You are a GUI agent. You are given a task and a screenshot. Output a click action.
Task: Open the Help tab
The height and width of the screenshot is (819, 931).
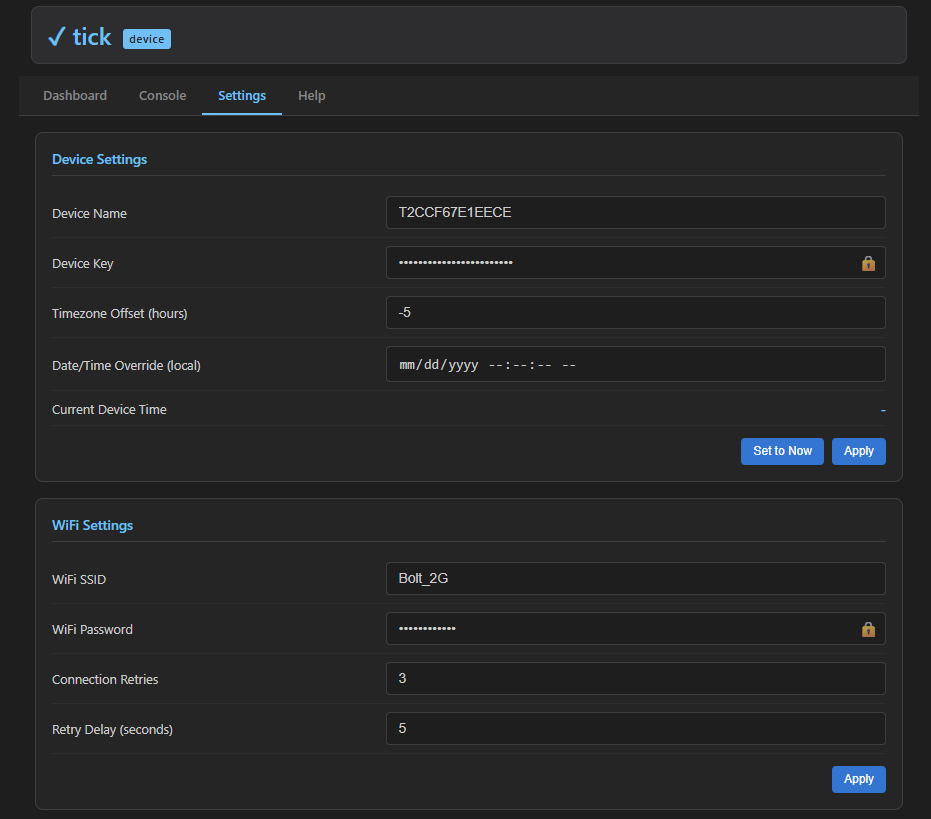(x=311, y=95)
